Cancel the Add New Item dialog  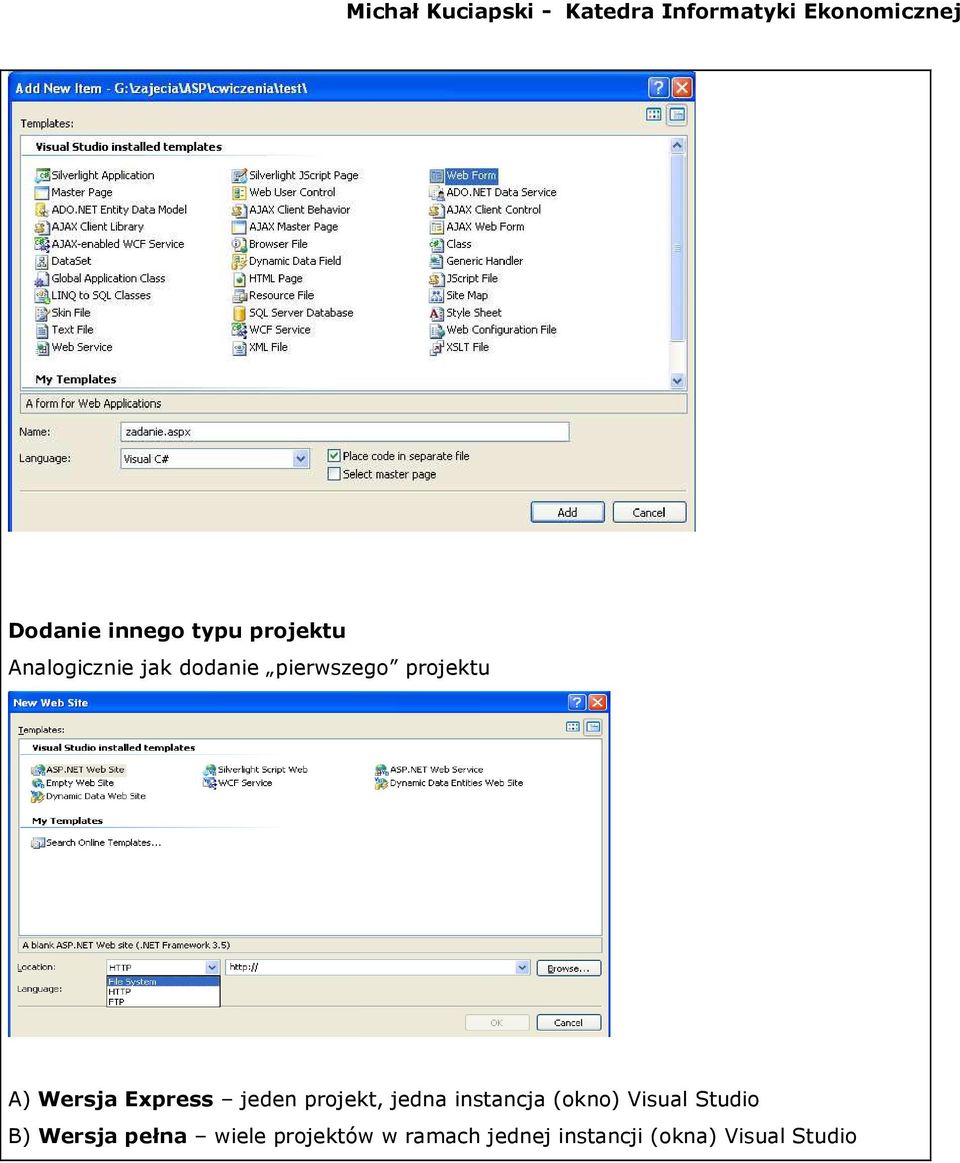pos(649,513)
